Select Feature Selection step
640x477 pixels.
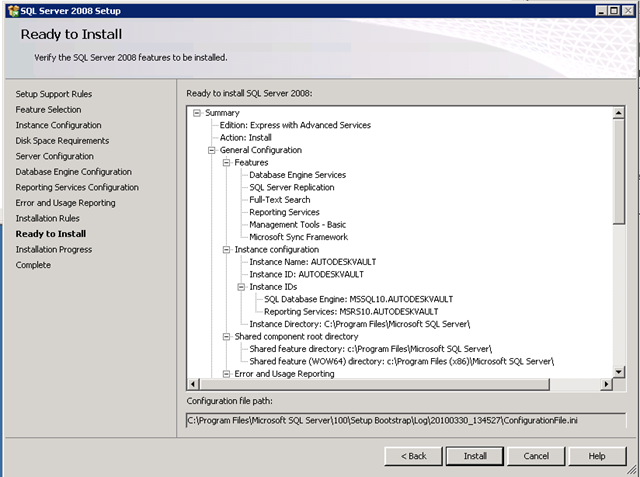point(48,109)
